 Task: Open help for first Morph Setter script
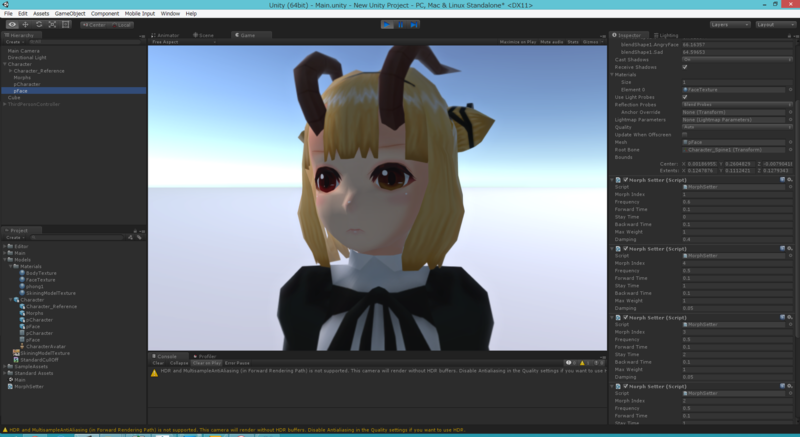coord(783,180)
